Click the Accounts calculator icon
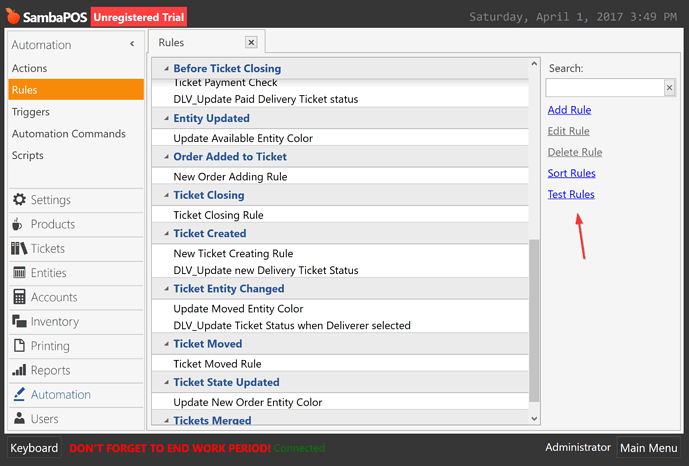The image size is (689, 466). (x=19, y=297)
